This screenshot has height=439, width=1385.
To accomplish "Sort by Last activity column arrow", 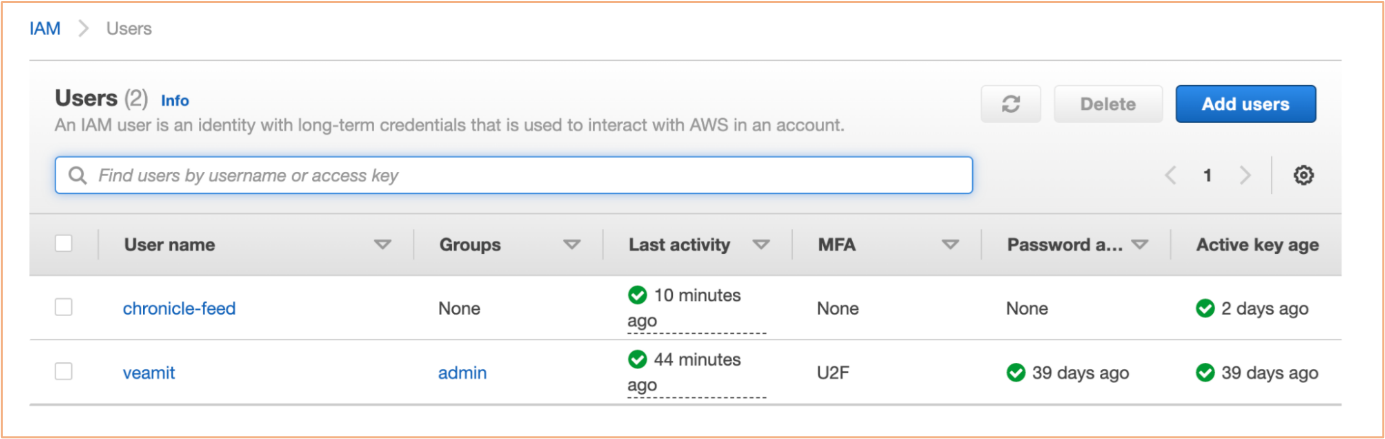I will click(761, 245).
